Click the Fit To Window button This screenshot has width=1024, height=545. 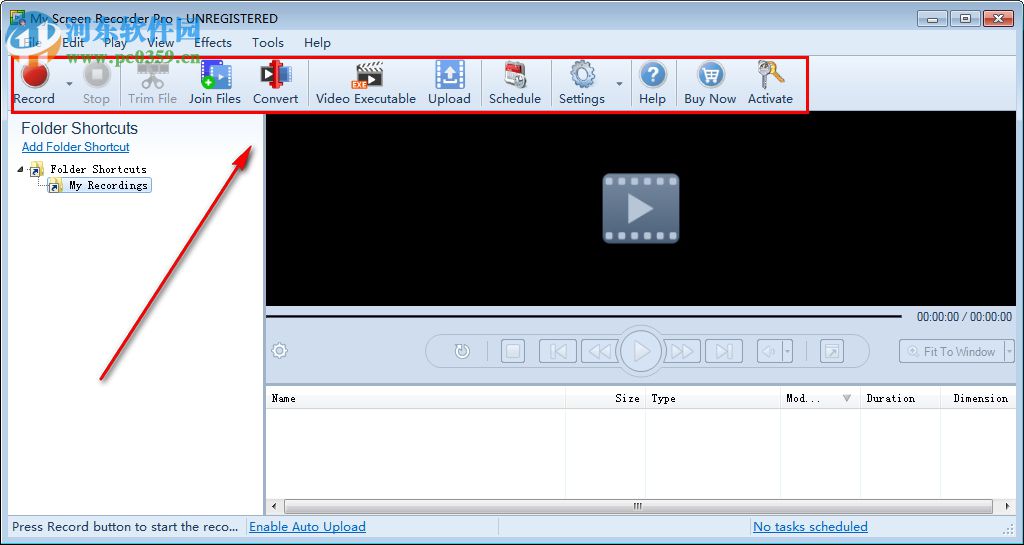click(x=951, y=351)
